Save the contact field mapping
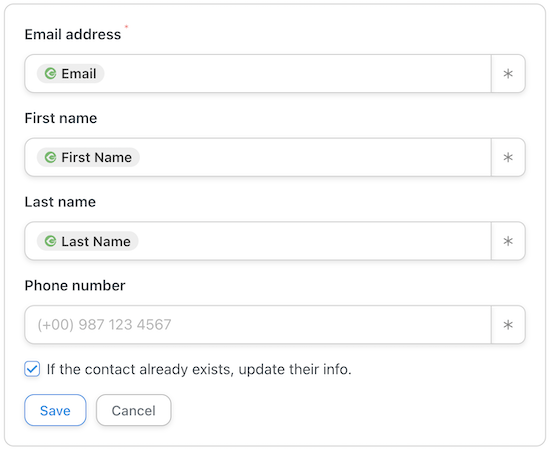 pyautogui.click(x=55, y=410)
